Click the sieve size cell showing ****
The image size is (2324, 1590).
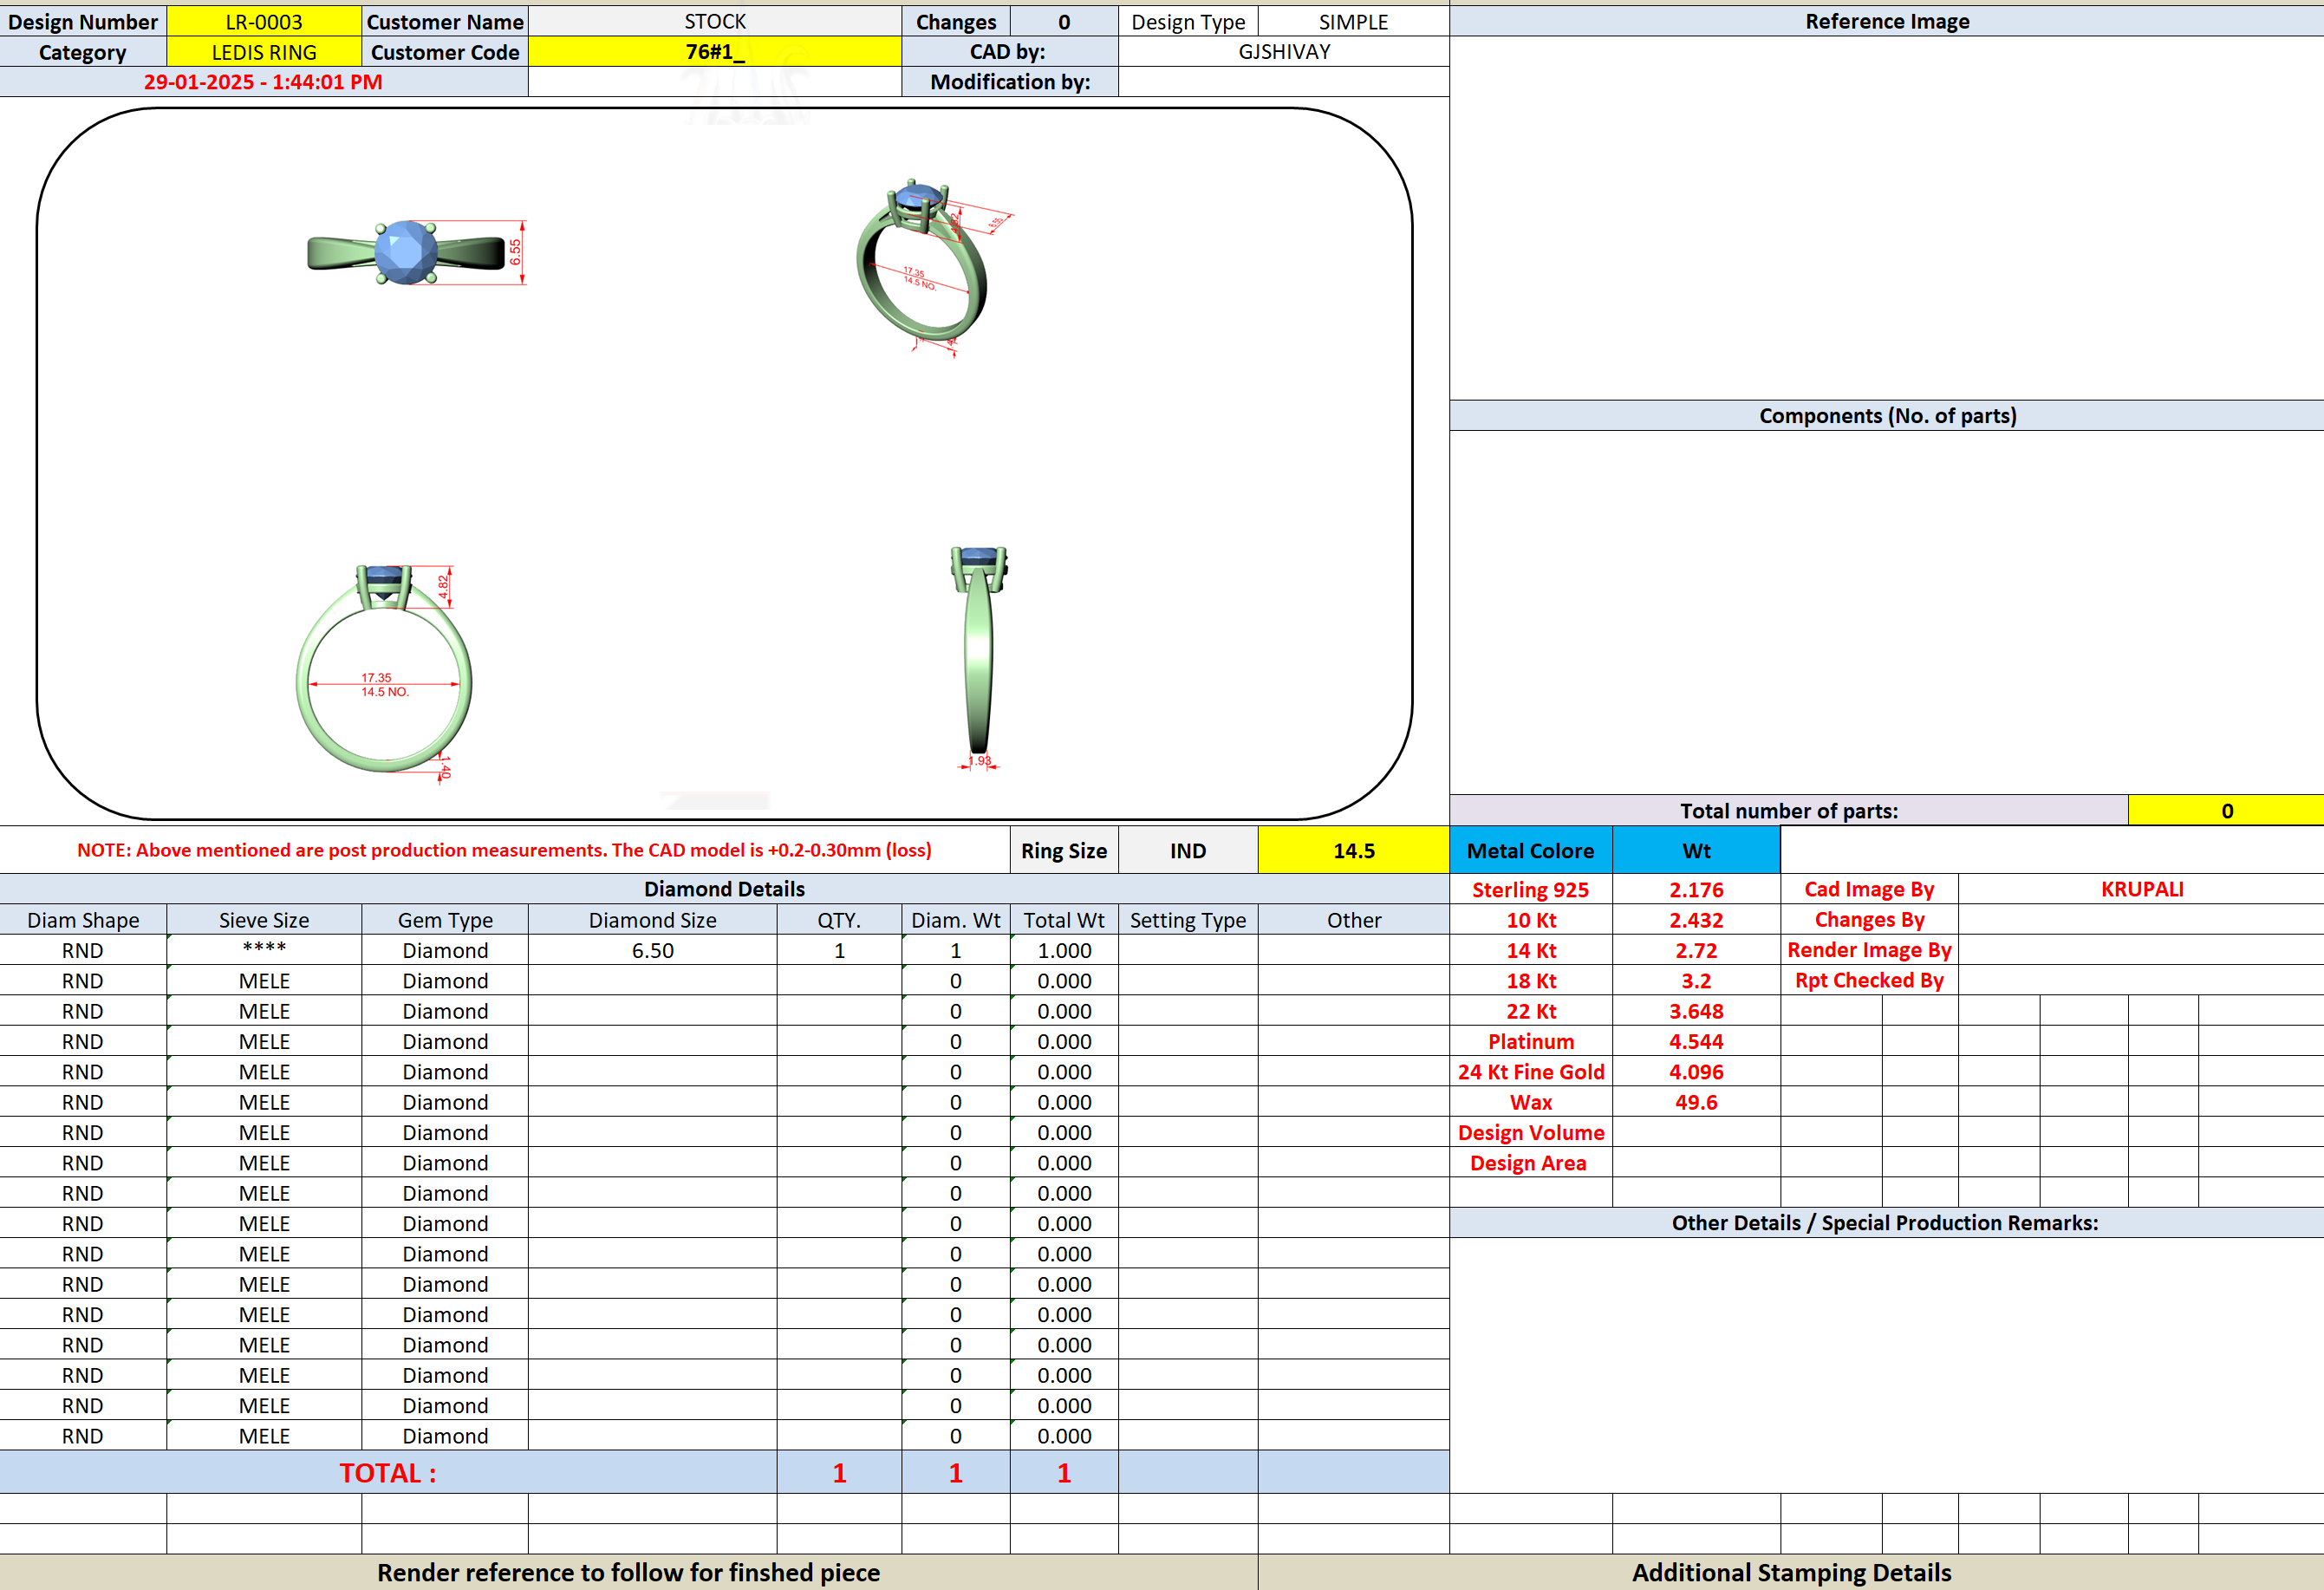[264, 950]
